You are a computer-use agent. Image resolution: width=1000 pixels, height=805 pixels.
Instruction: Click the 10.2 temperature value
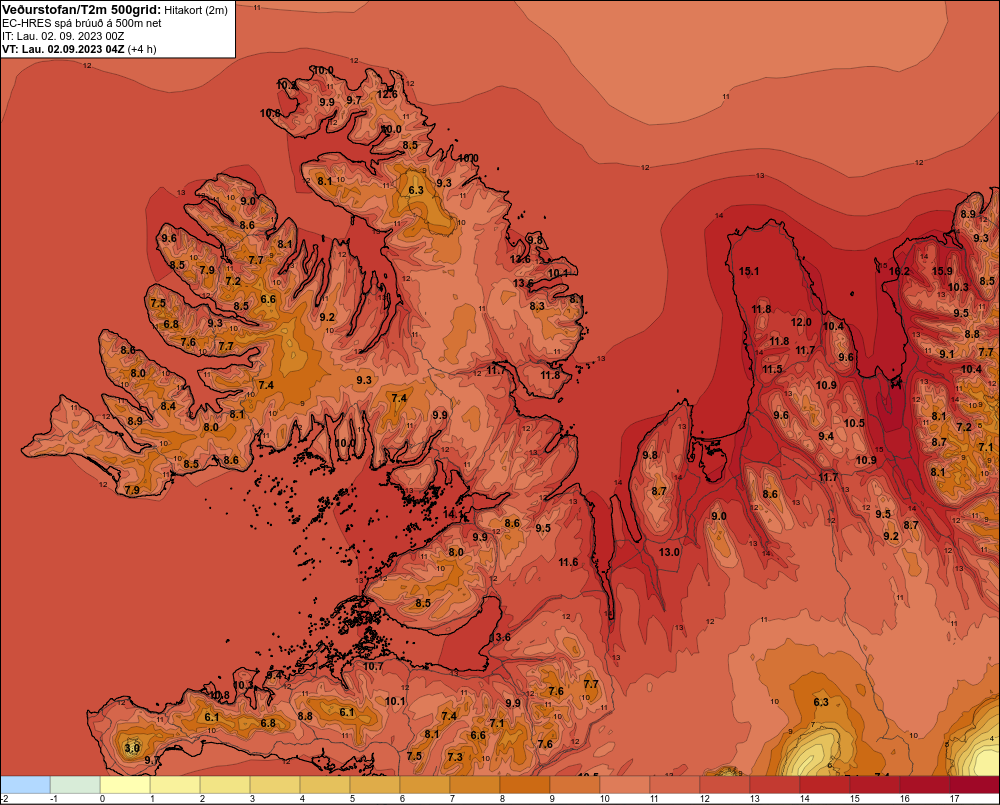[286, 85]
